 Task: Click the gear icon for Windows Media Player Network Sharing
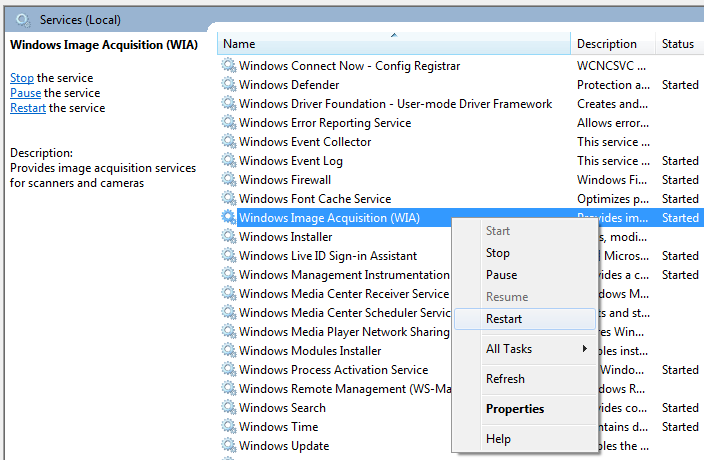click(x=229, y=332)
